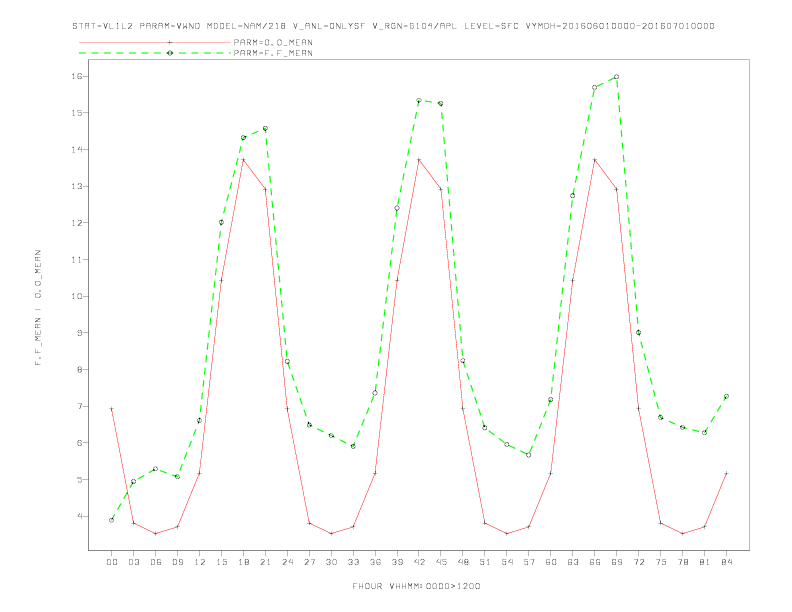Click green circle data point at hour 00
The image size is (792, 612).
tap(112, 520)
